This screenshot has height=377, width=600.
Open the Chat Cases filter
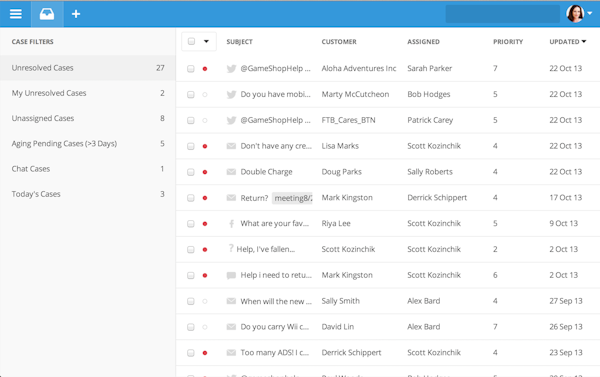88,169
